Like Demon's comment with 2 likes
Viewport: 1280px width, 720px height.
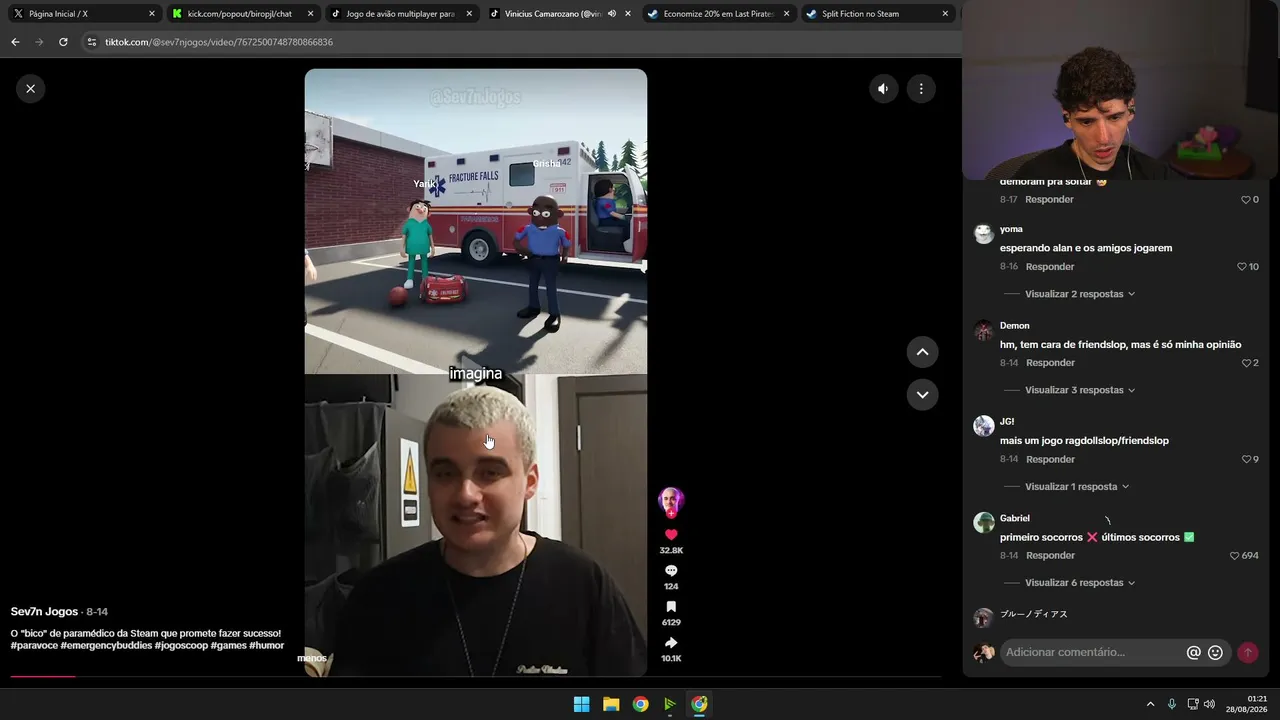(1246, 363)
